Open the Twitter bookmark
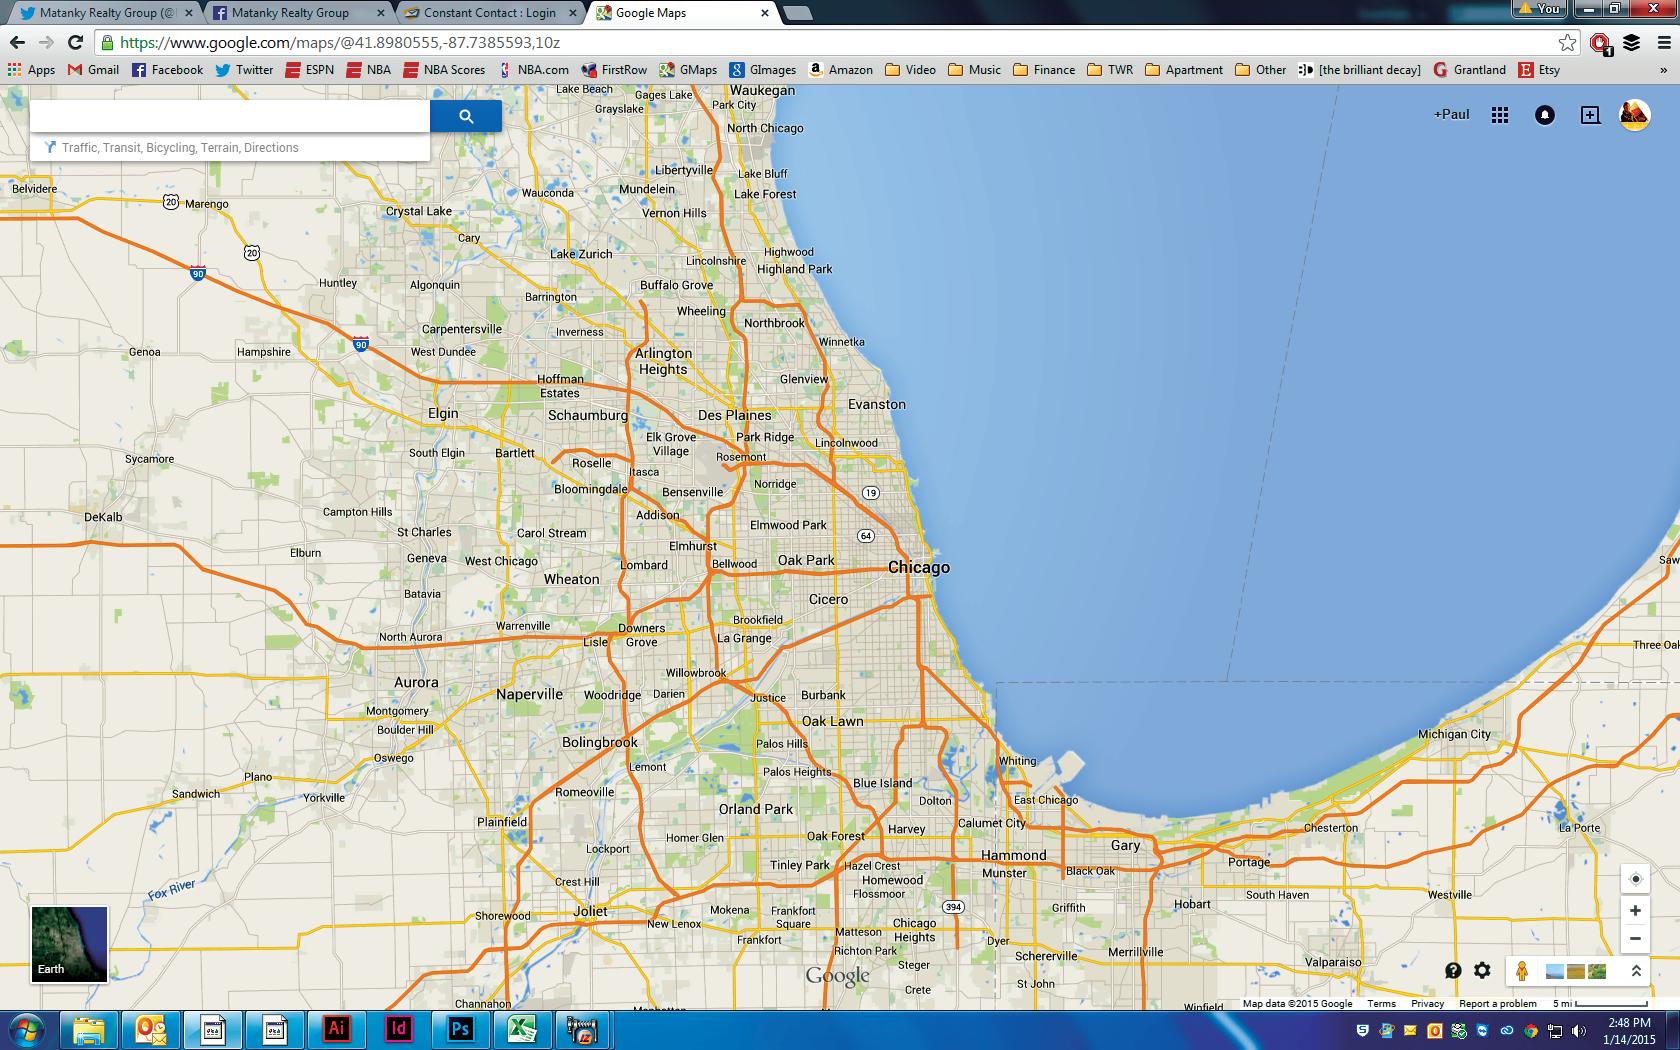Image resolution: width=1680 pixels, height=1050 pixels. (244, 70)
